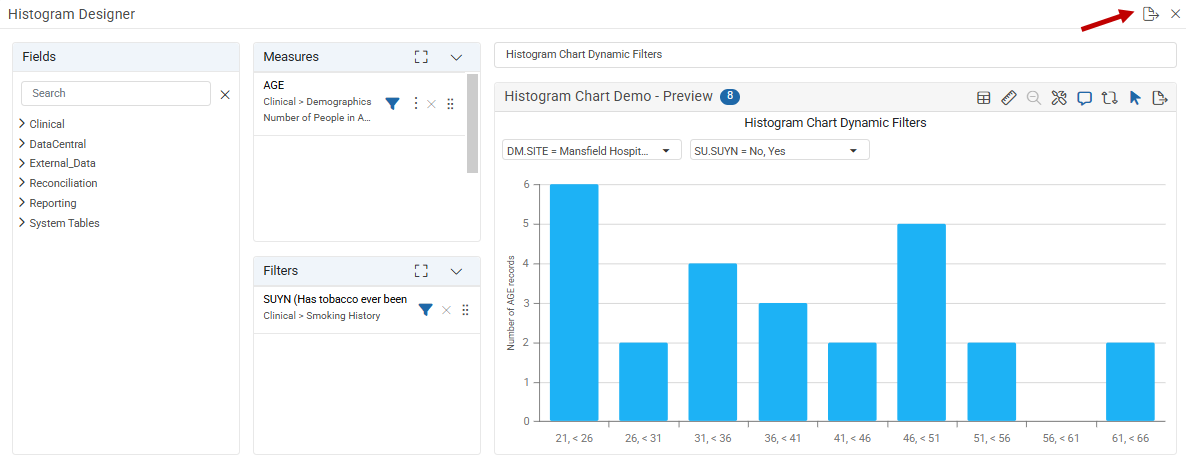Open the tools wrench and screwdriver icon

click(1059, 98)
